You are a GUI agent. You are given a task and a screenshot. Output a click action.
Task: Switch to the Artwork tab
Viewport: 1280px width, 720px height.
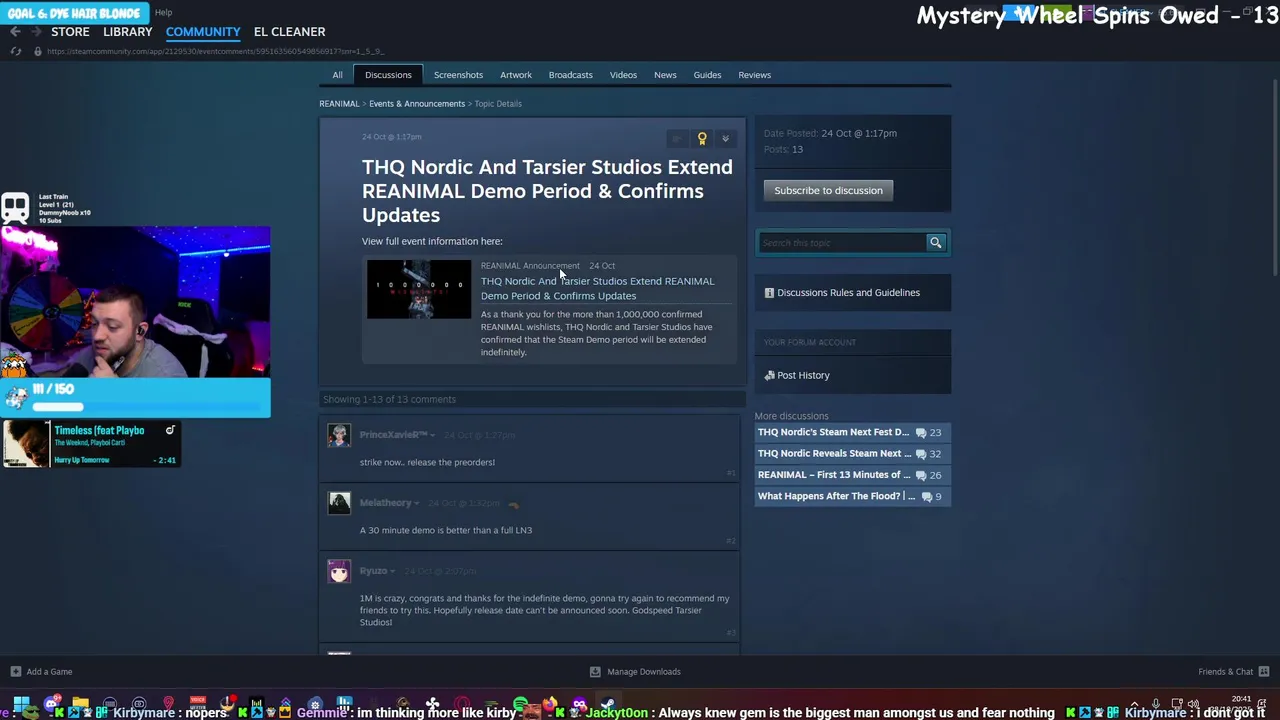516,75
